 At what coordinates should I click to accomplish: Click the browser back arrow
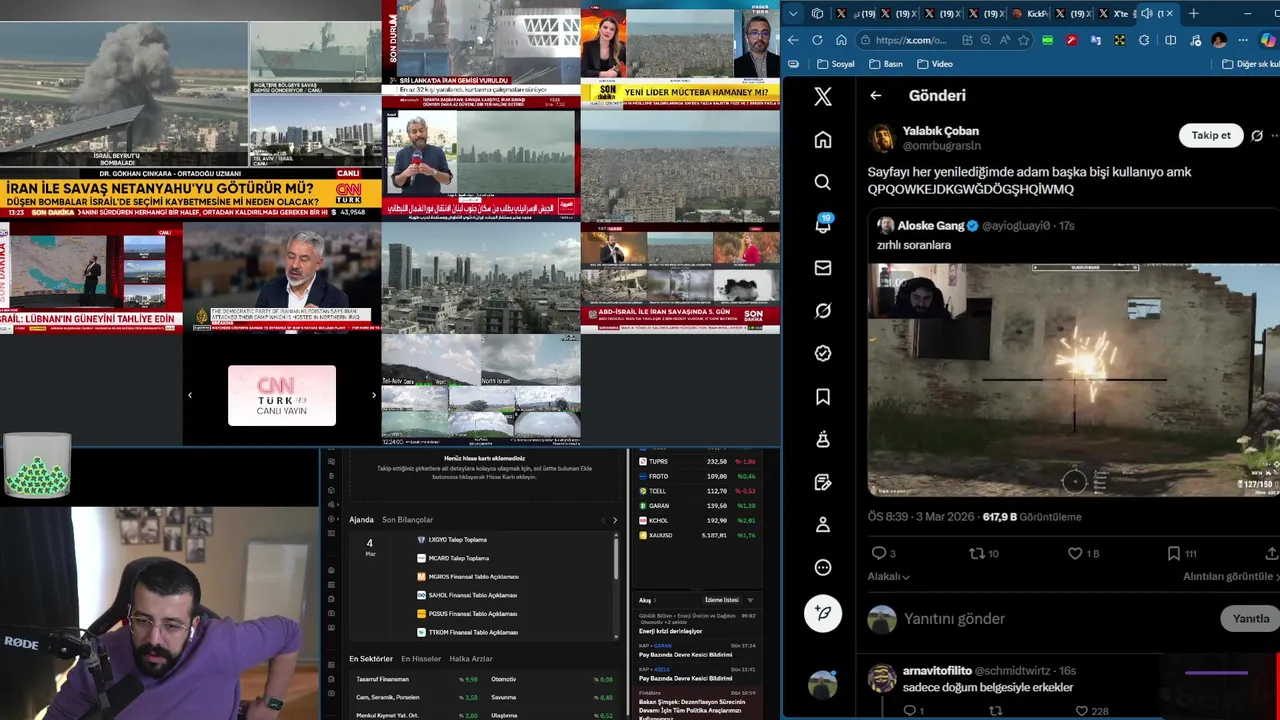pyautogui.click(x=793, y=40)
